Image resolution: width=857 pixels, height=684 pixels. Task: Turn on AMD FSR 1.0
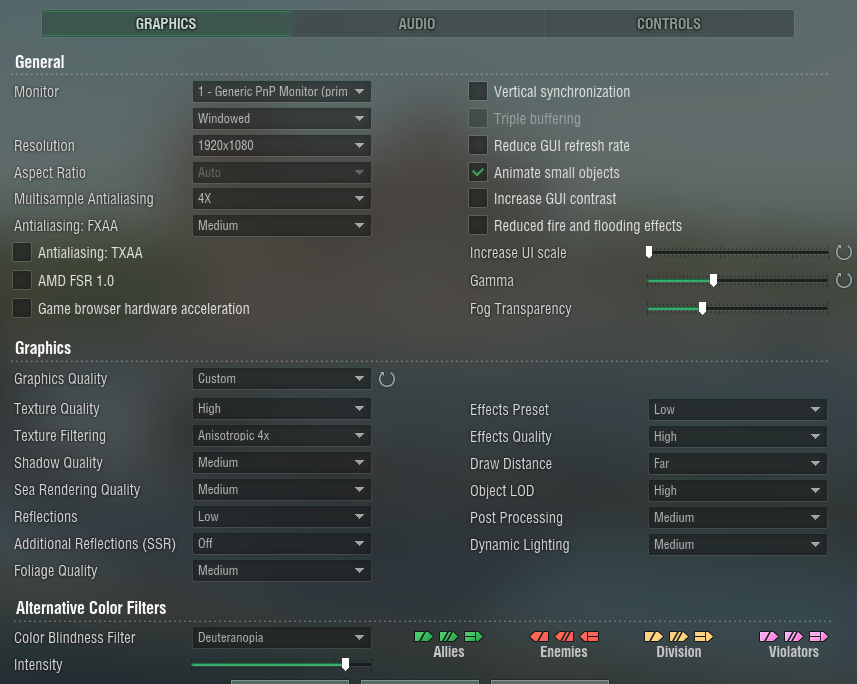[x=22, y=281]
